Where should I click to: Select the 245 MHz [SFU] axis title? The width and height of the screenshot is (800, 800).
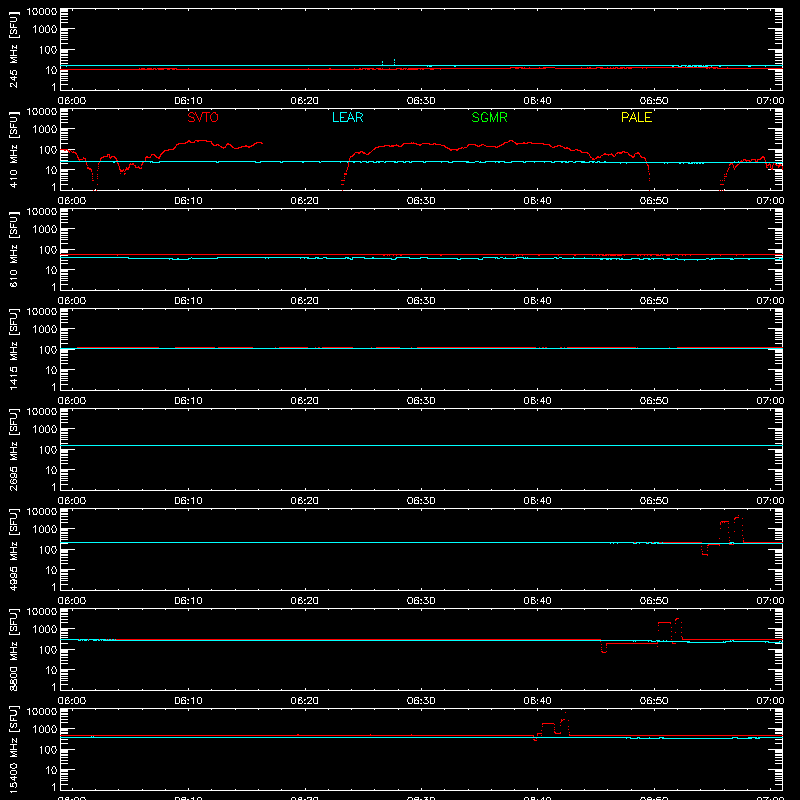13,49
